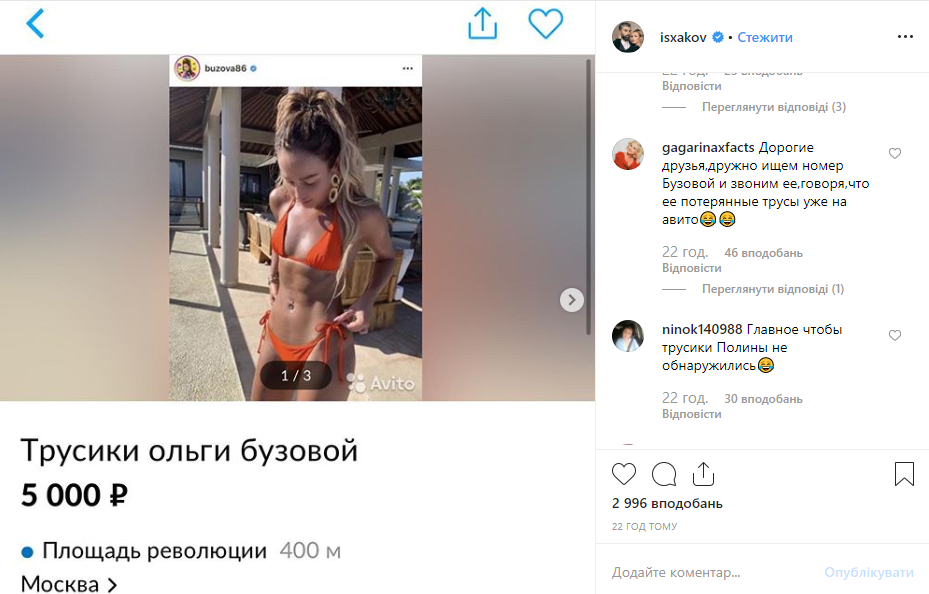Focus the 'Додайте коментар' input field
This screenshot has width=929, height=594.
point(711,572)
